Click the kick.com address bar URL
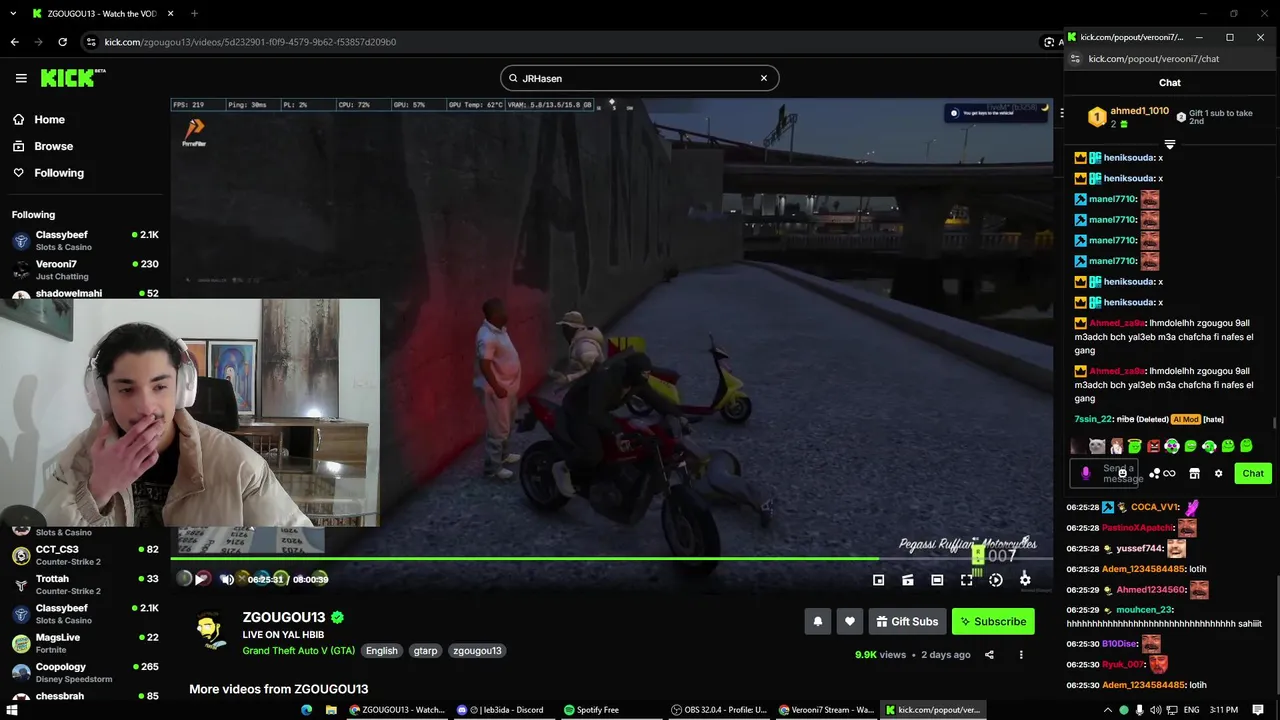 (250, 42)
